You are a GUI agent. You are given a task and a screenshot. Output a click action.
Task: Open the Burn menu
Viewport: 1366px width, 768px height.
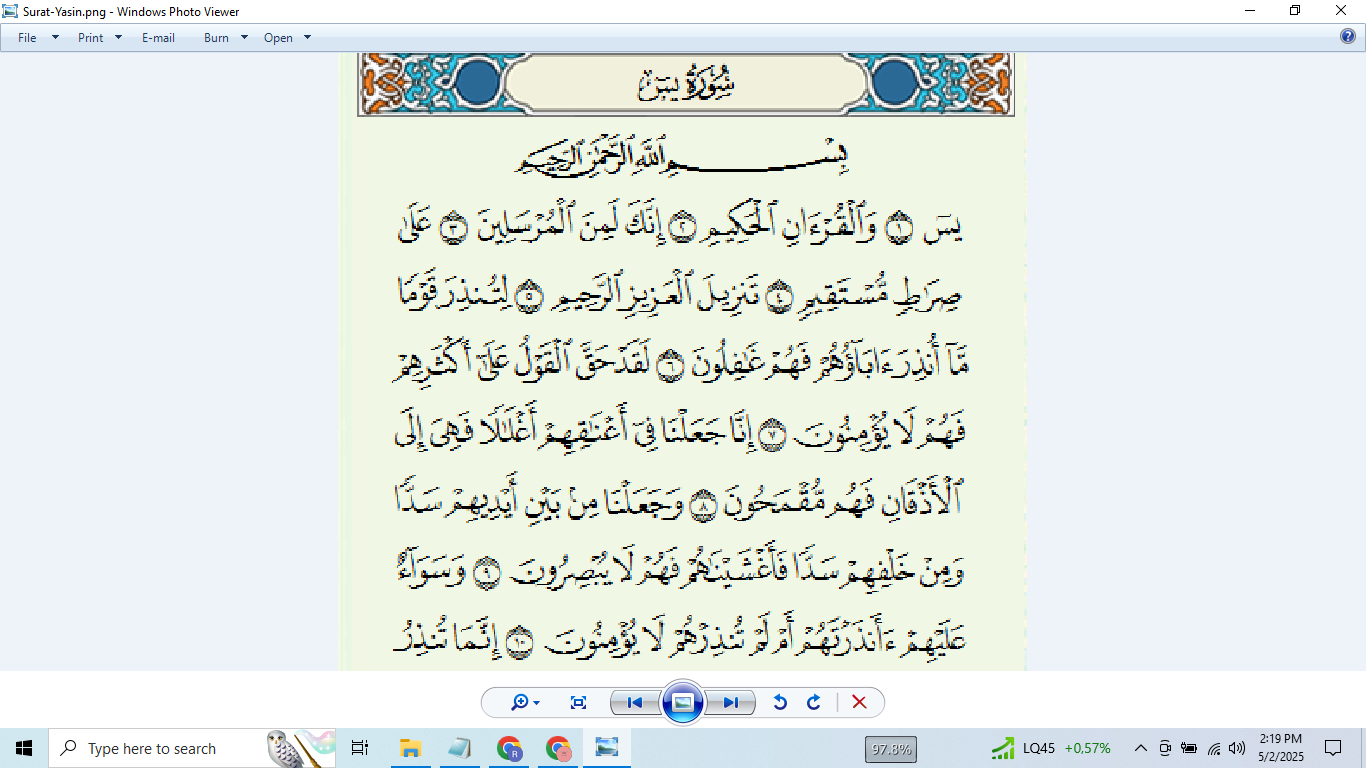(216, 37)
